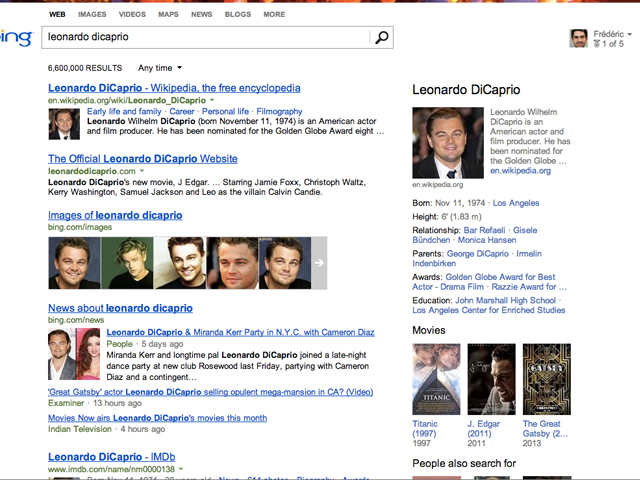Expand the arrow next to leonardodicaprio.com URL
The height and width of the screenshot is (480, 640).
[x=142, y=171]
